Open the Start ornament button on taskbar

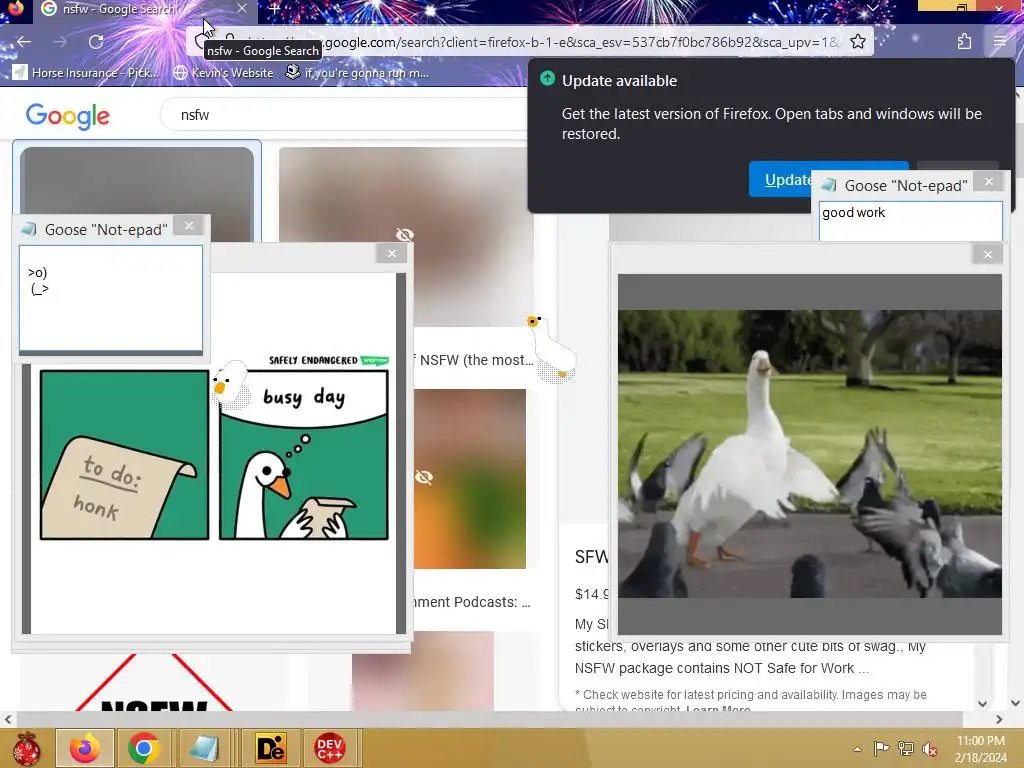[26, 748]
